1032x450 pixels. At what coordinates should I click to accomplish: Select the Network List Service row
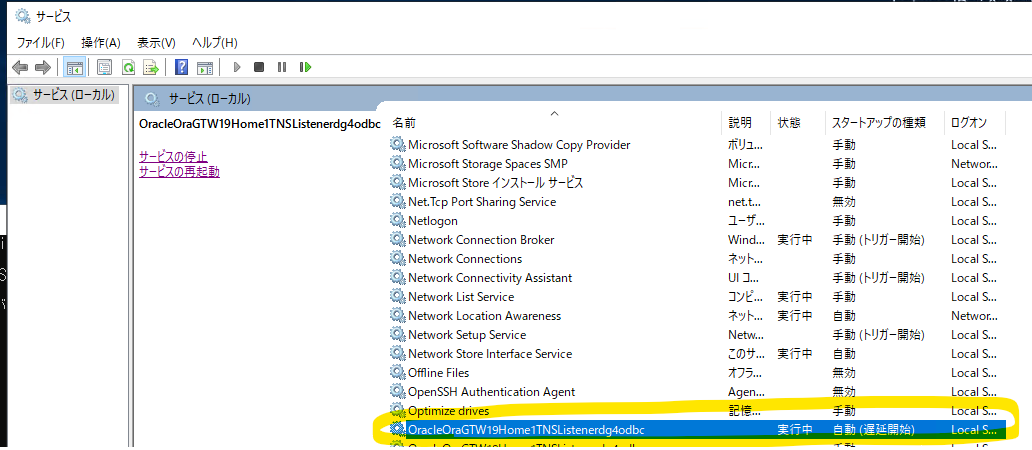pyautogui.click(x=461, y=297)
